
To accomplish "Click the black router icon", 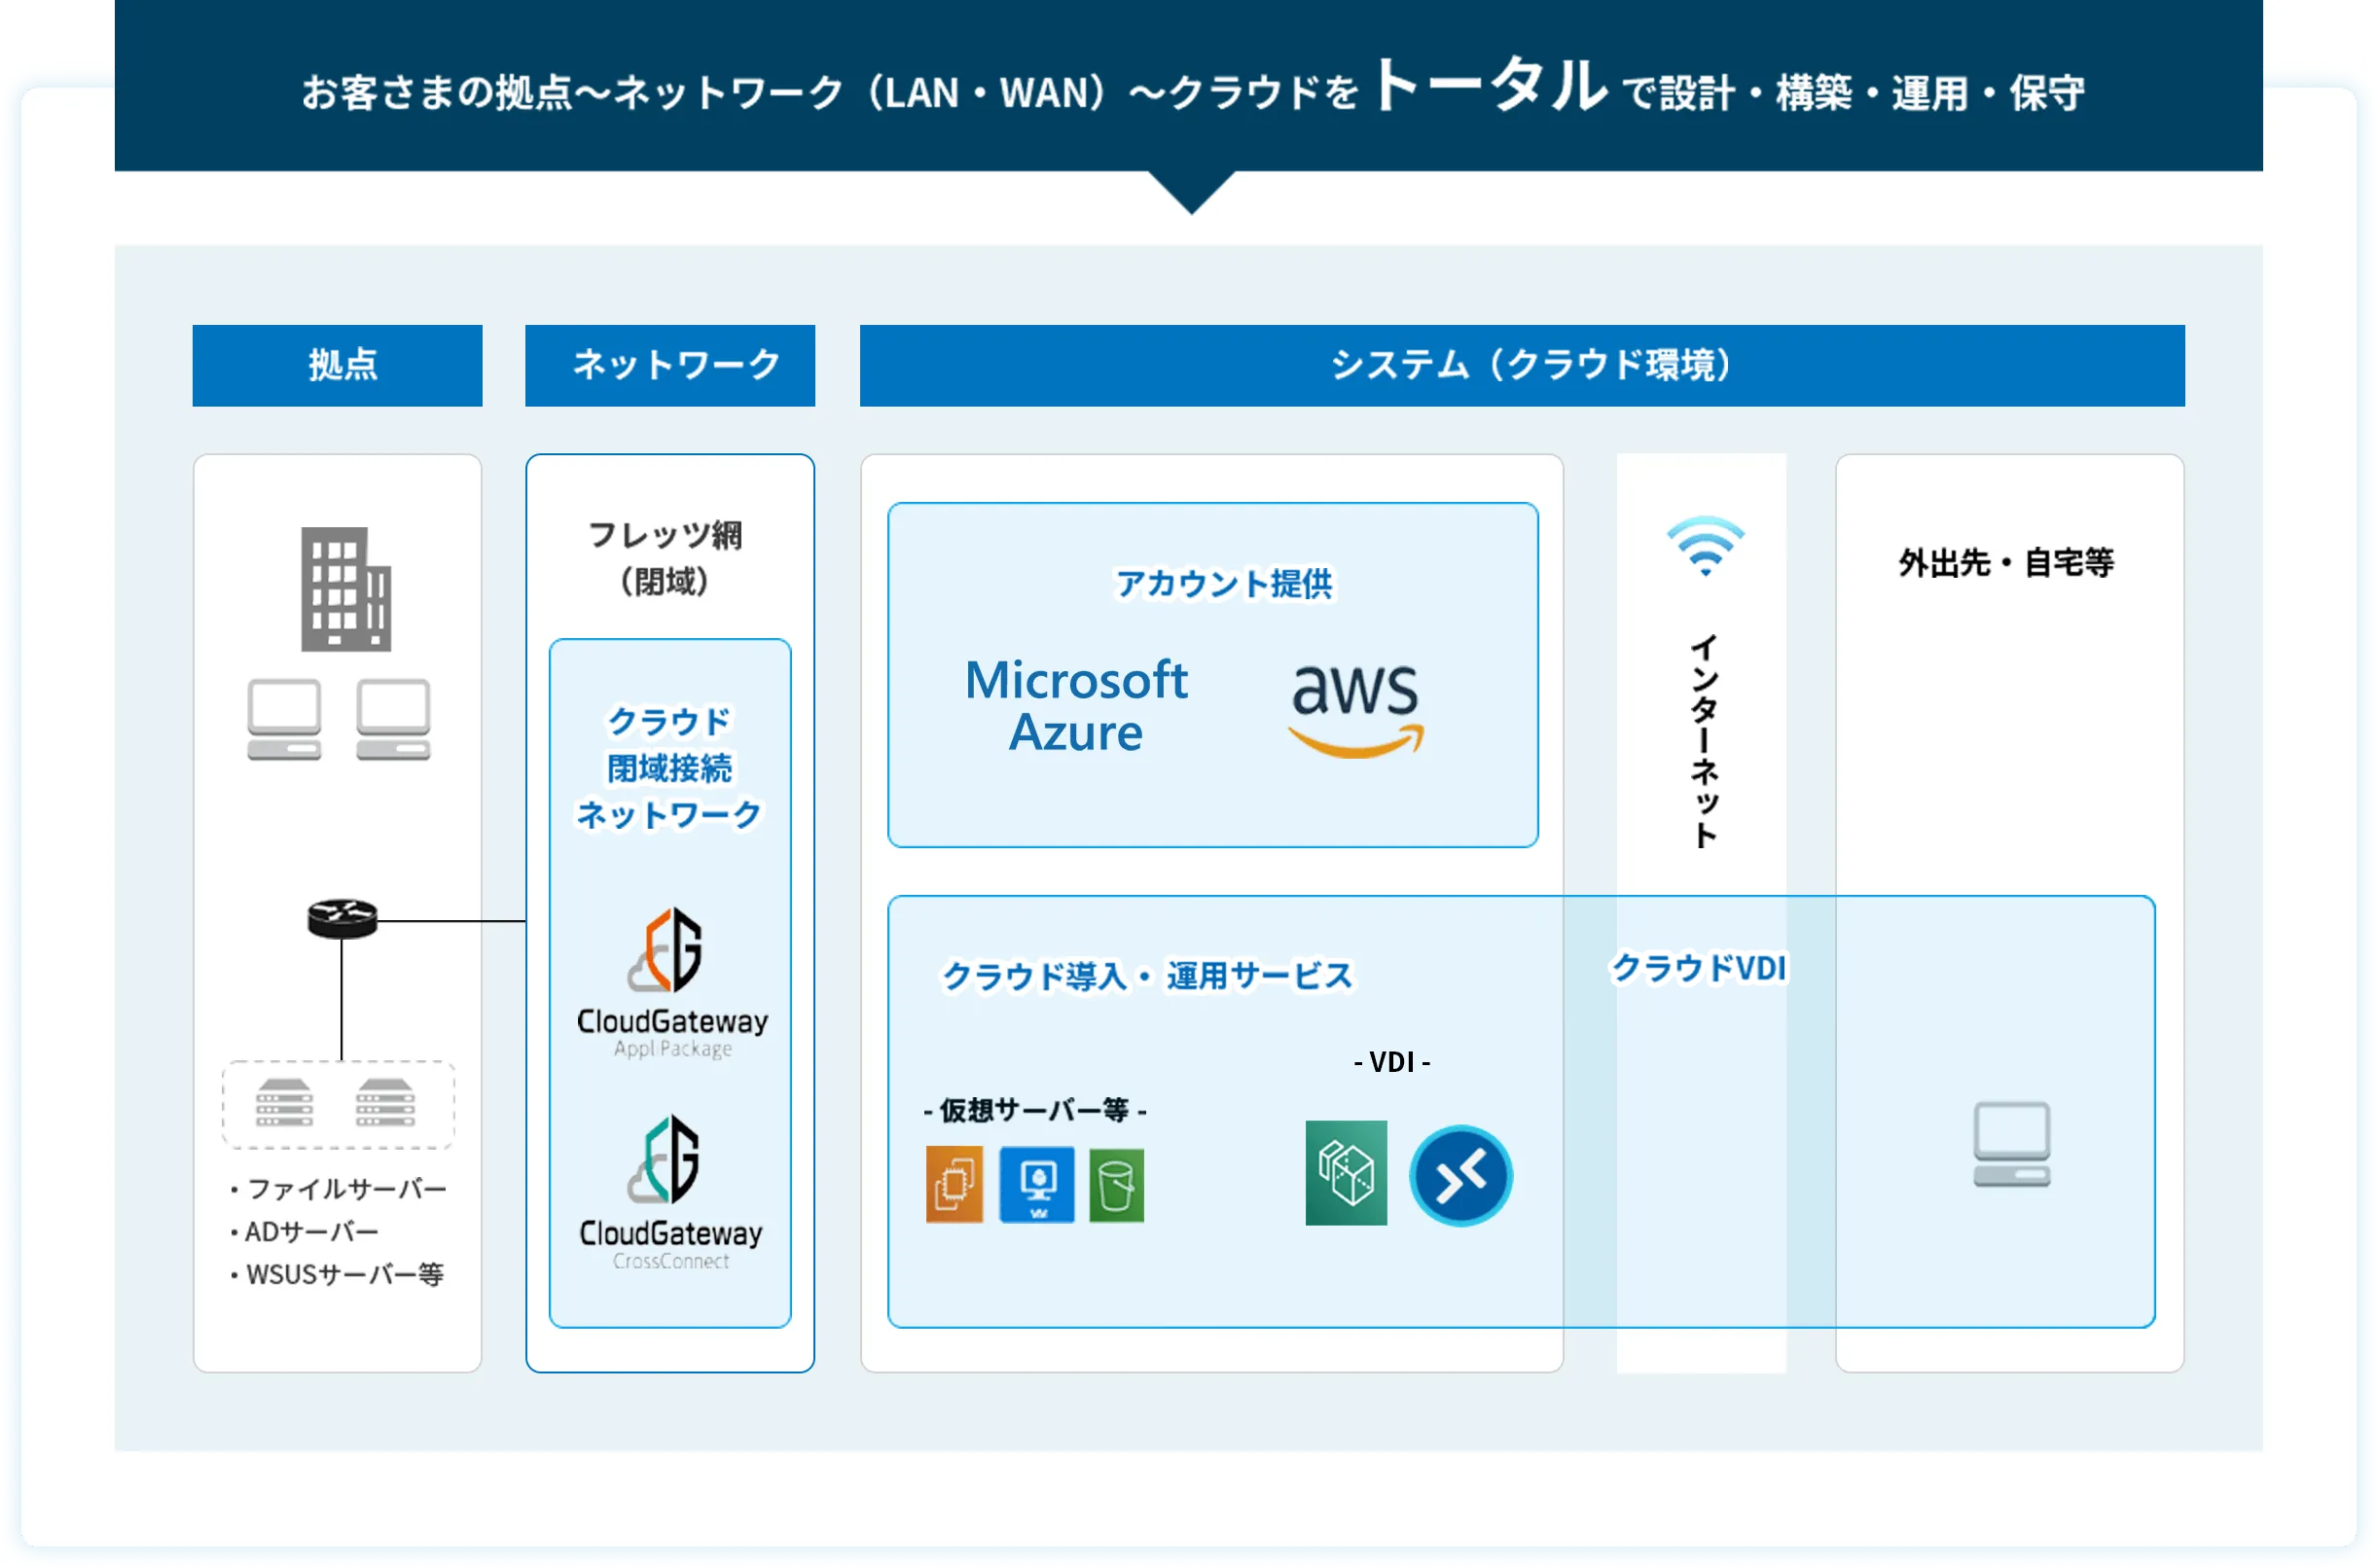I will point(342,918).
